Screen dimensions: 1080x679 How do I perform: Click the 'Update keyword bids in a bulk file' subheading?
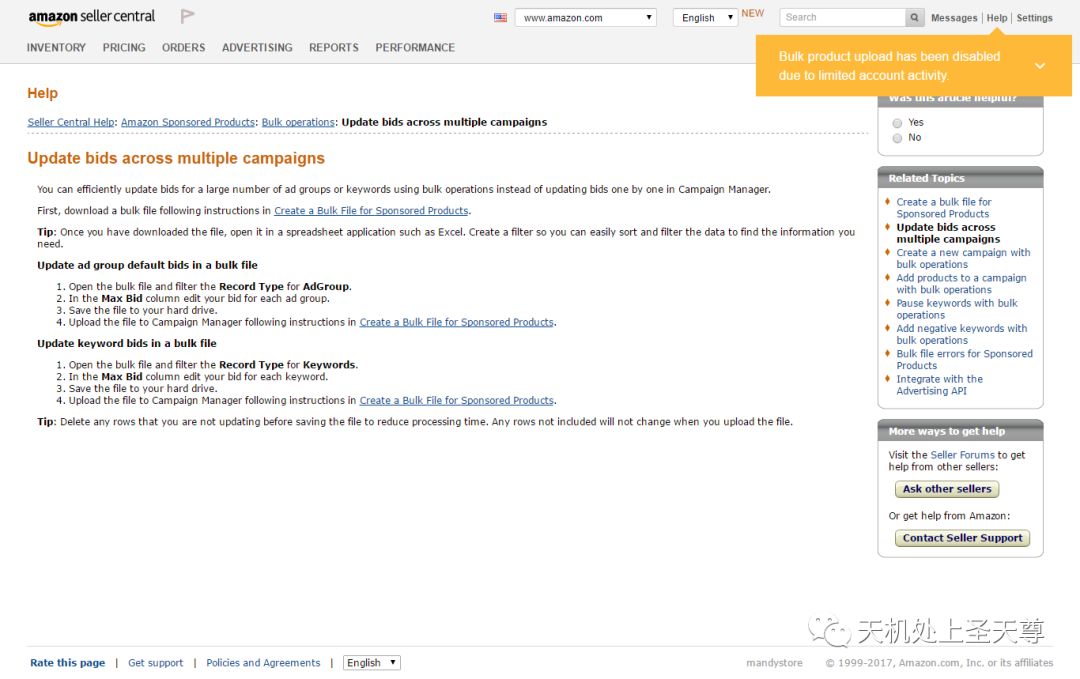127,344
